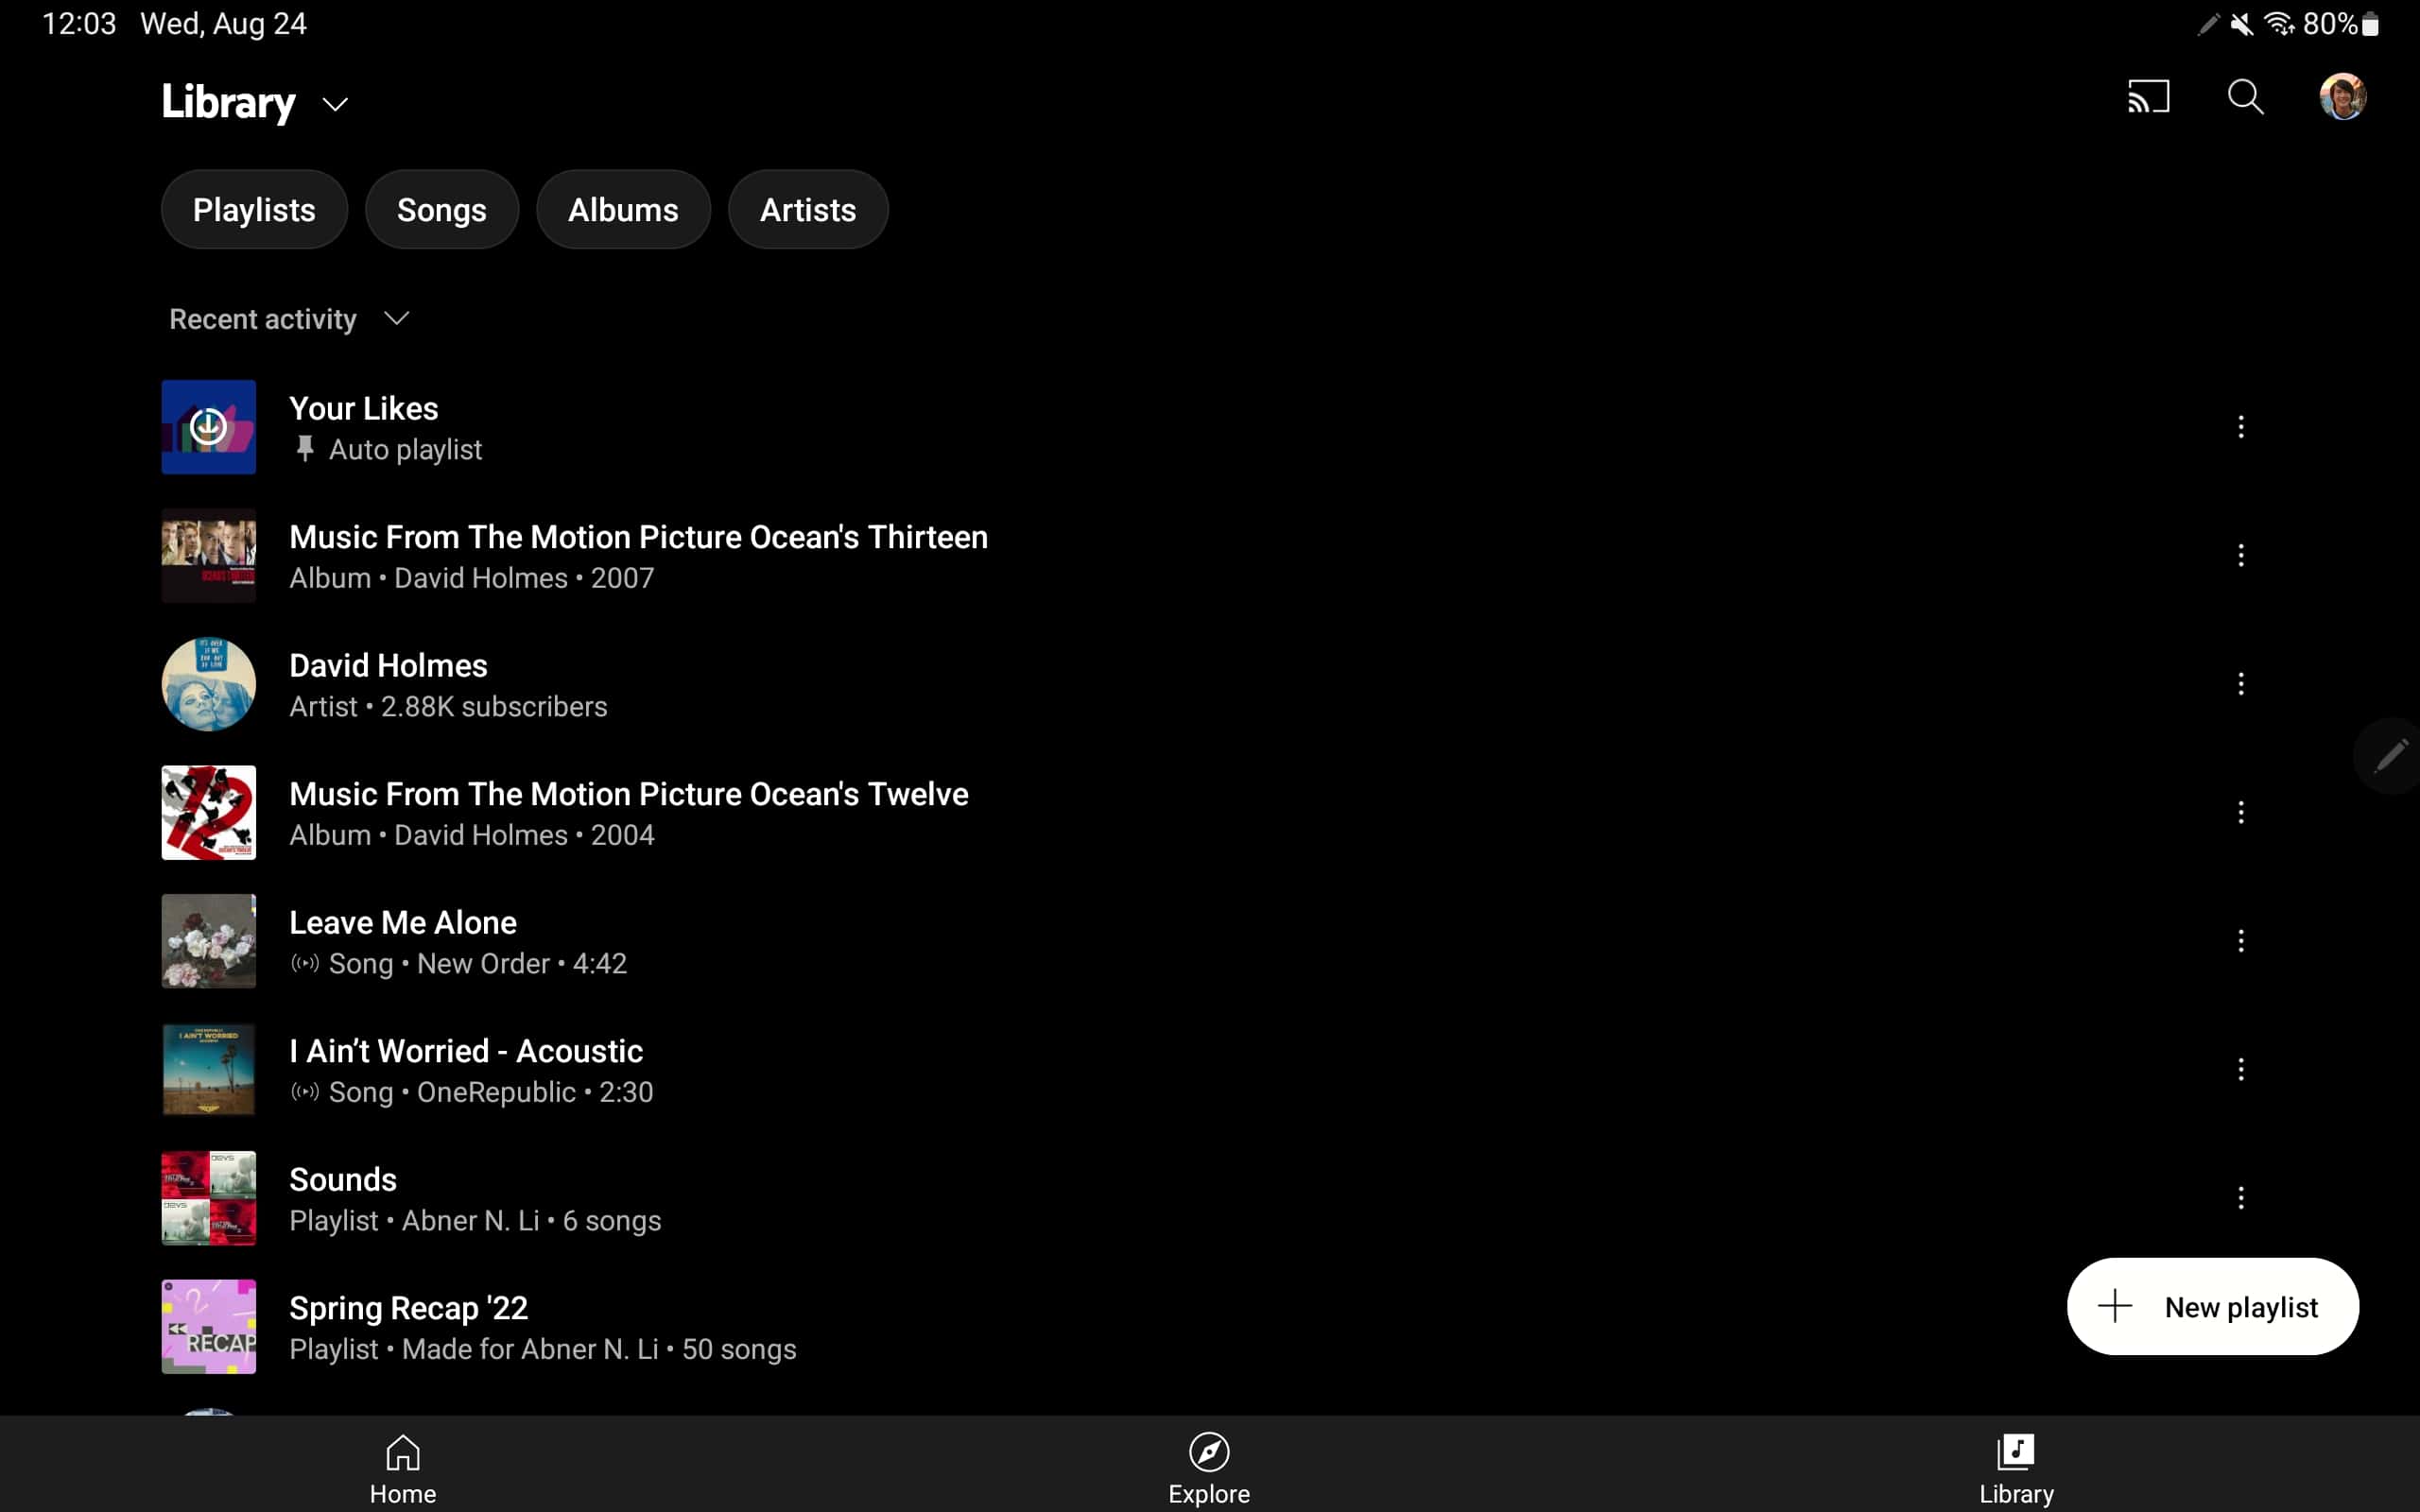This screenshot has width=2420, height=1512.
Task: Open more options for Ocean's Twelve album
Action: coord(2240,813)
